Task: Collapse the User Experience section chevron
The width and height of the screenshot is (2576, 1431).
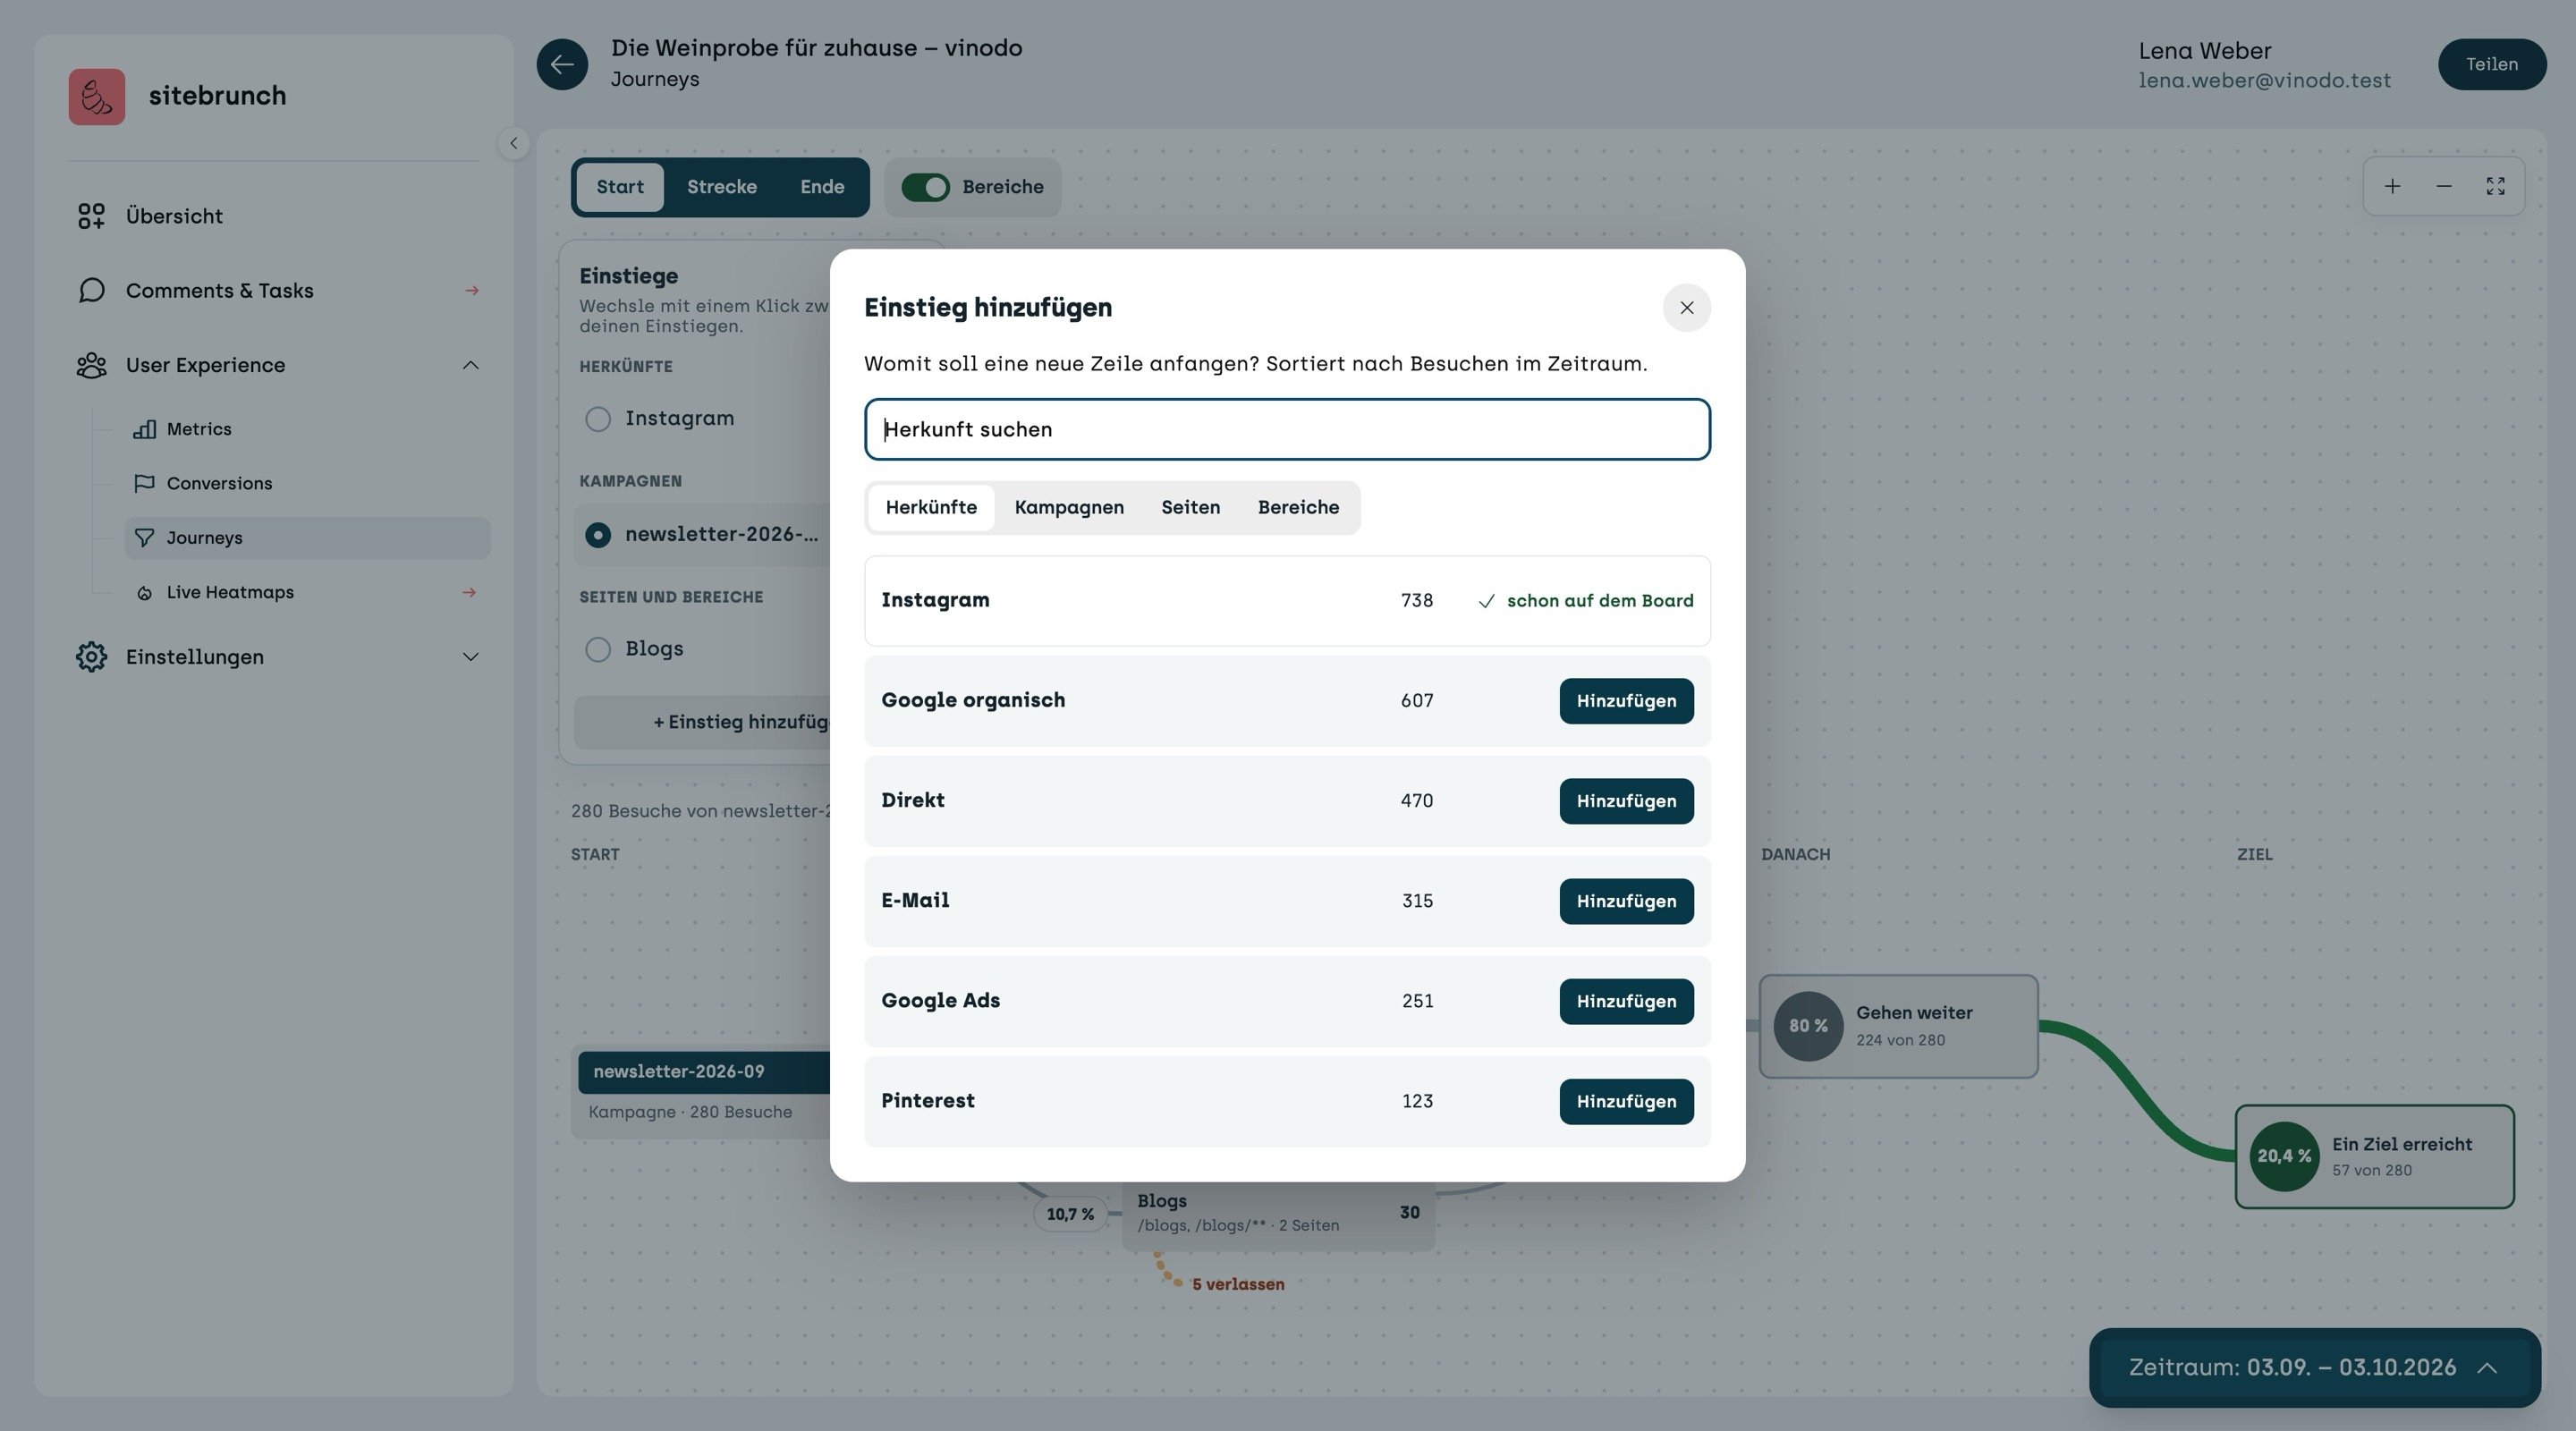Action: click(471, 365)
